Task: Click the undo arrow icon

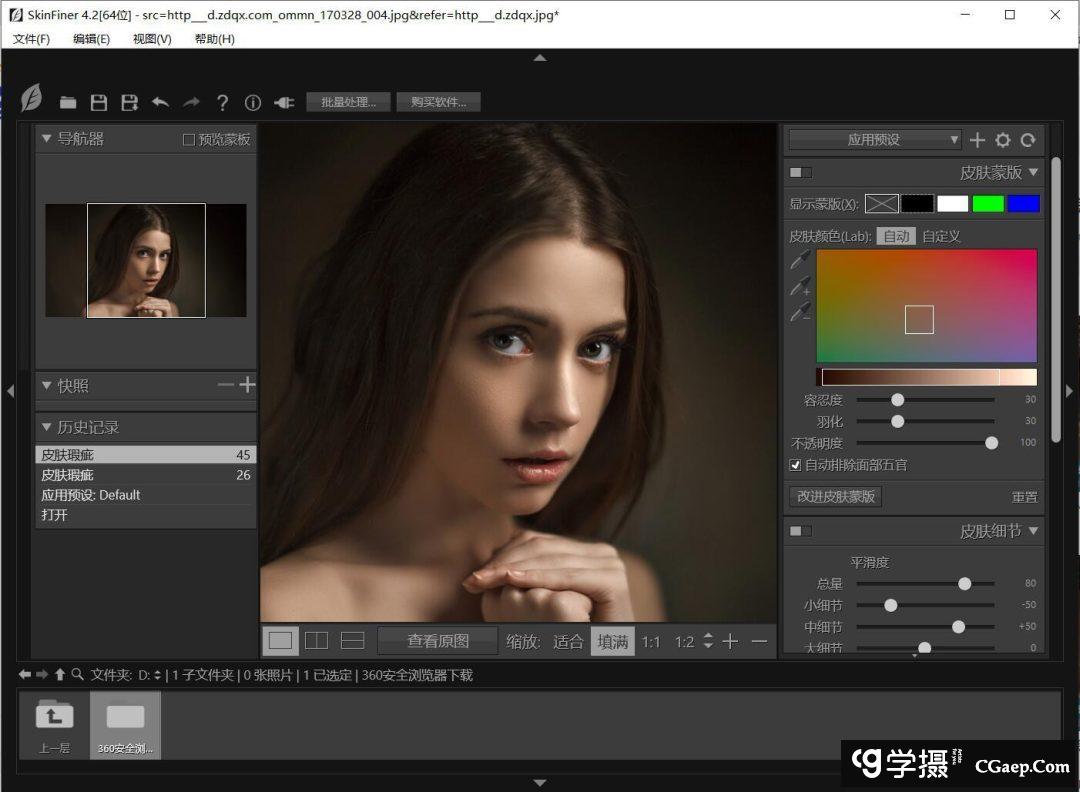Action: click(160, 102)
